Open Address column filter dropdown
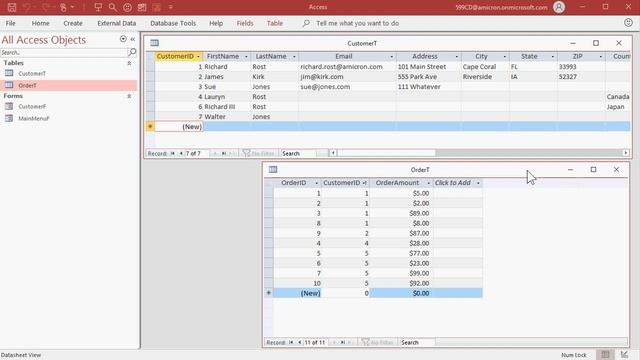The width and height of the screenshot is (640, 360). pos(456,56)
